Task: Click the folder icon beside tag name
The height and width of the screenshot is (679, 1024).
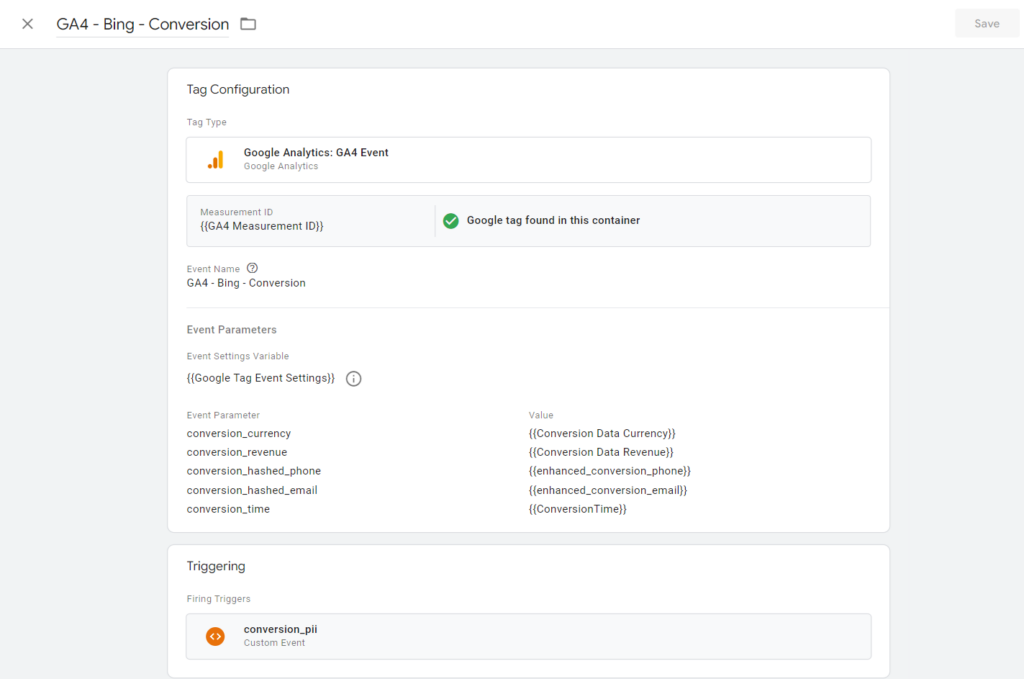Action: tap(248, 24)
